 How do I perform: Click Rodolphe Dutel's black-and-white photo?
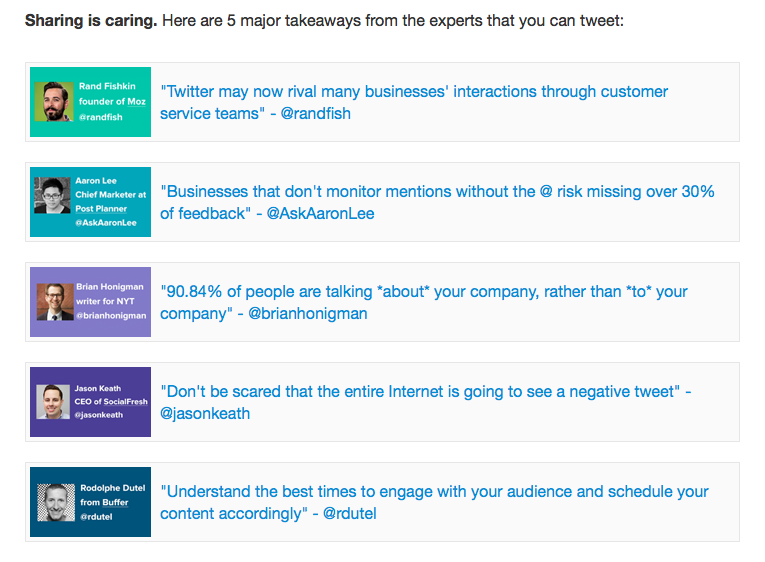(56, 502)
